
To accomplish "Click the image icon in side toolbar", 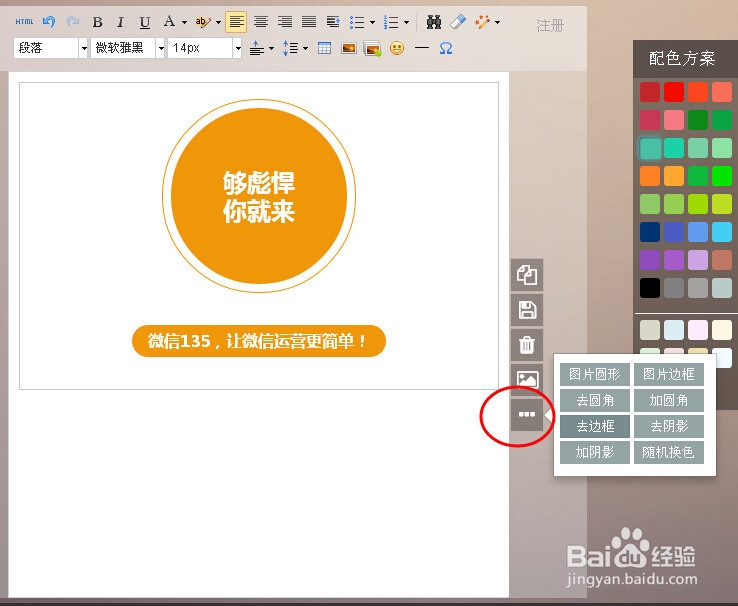I will [x=527, y=379].
